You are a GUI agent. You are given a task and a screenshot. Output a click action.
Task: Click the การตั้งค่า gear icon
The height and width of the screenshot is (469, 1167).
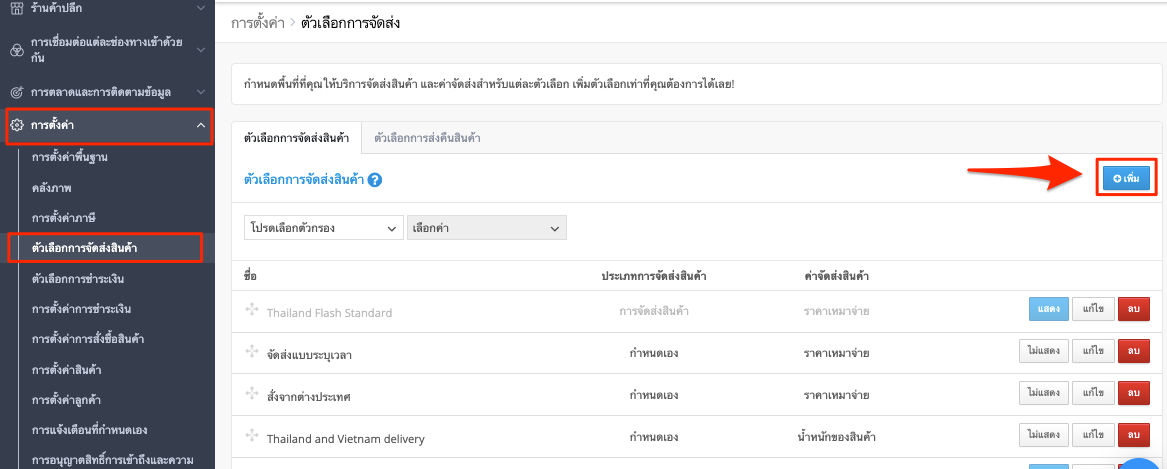pos(17,126)
